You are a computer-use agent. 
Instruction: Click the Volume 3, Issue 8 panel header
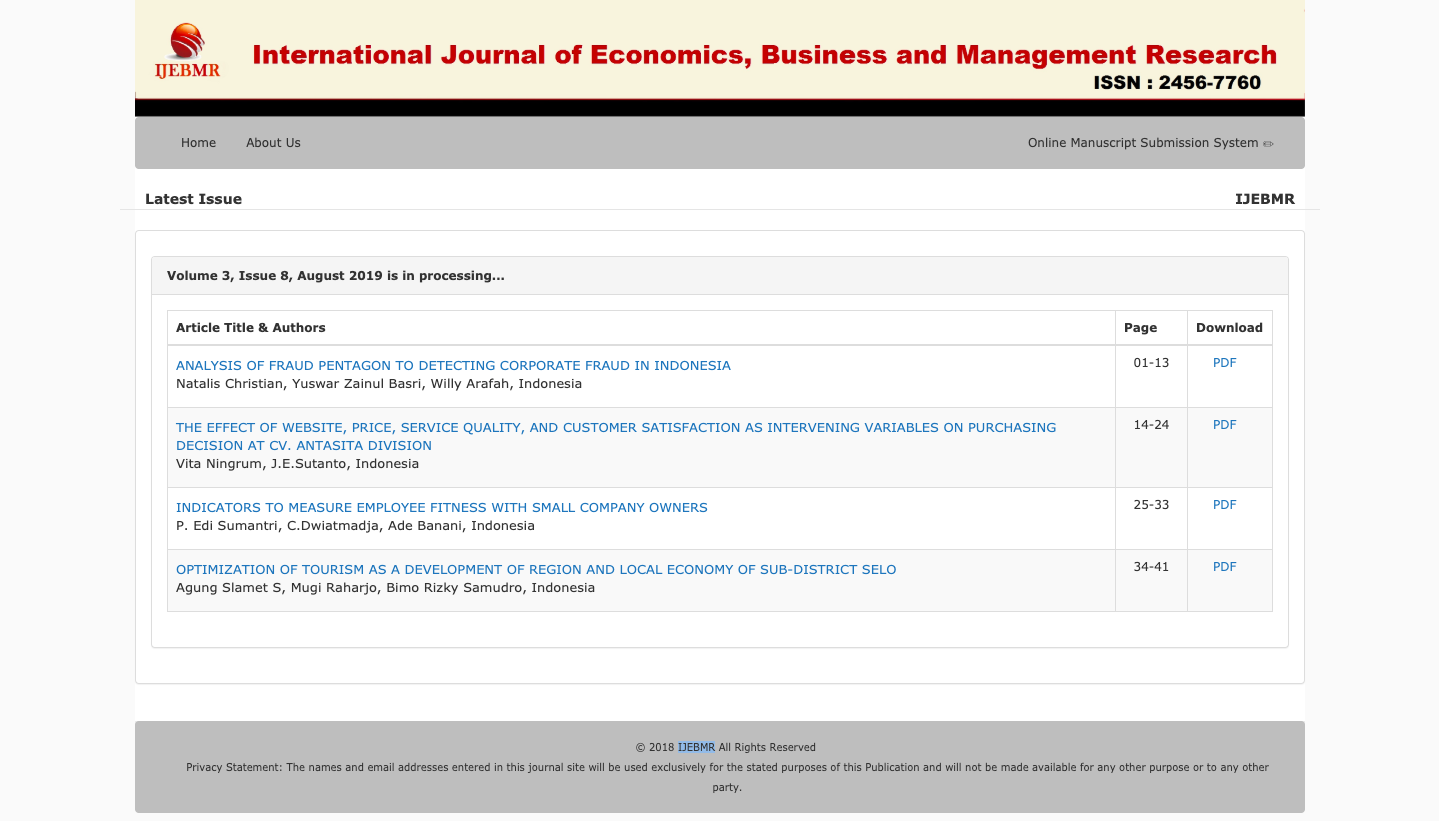click(x=335, y=276)
